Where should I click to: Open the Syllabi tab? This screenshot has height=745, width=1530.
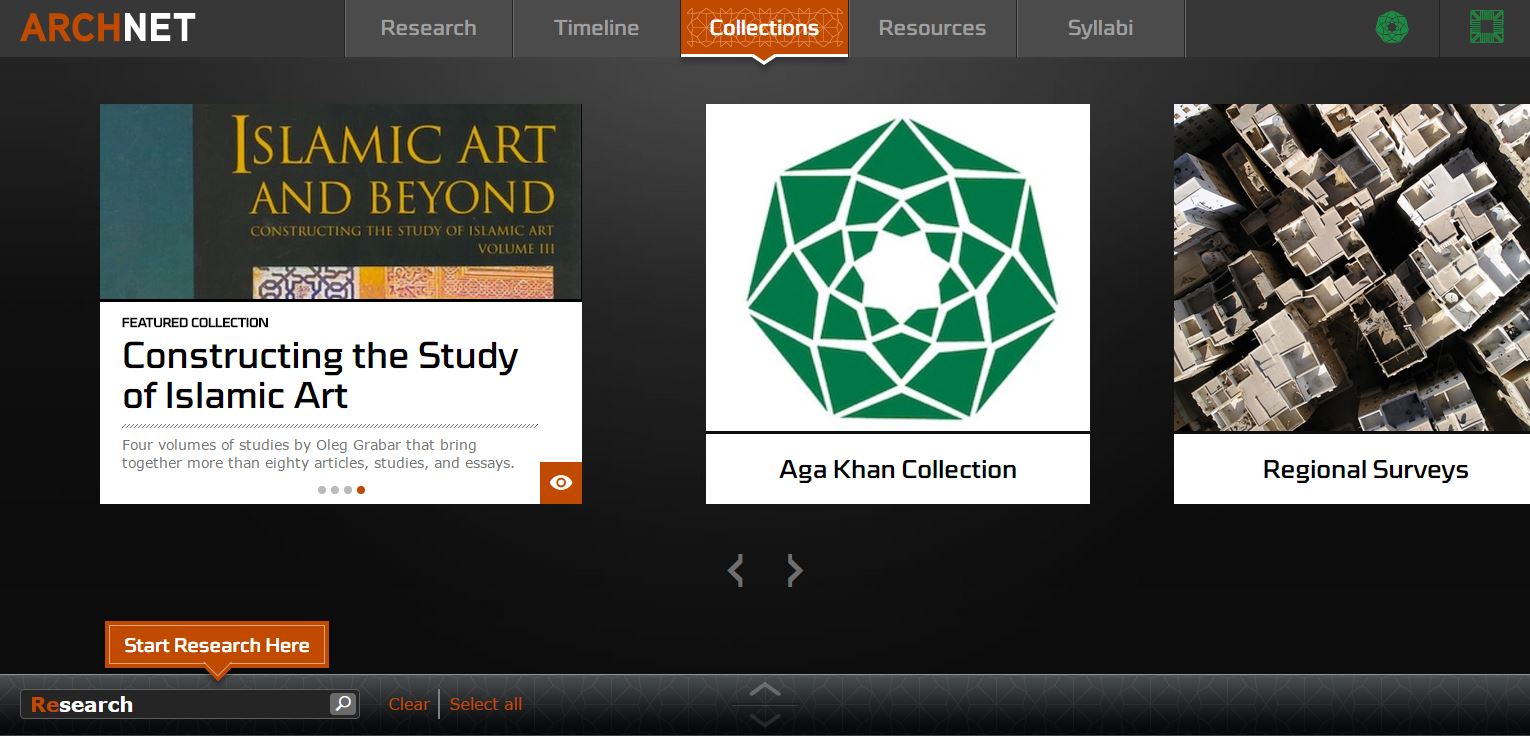tap(1100, 28)
